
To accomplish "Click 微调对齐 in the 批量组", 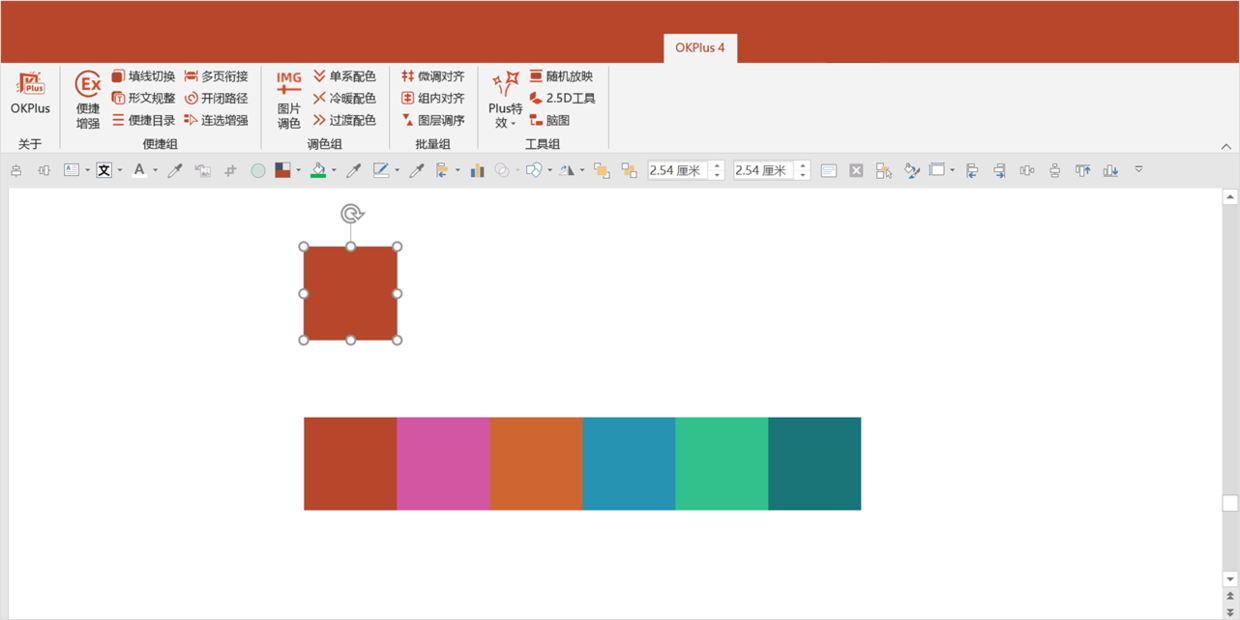I will [433, 76].
